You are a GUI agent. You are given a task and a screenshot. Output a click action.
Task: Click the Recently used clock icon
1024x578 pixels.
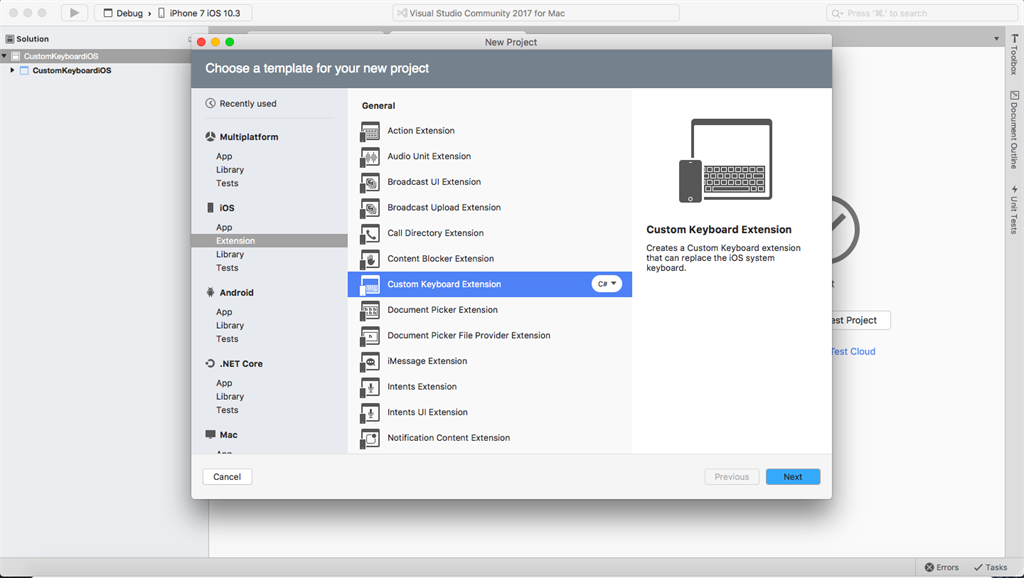pyautogui.click(x=210, y=103)
